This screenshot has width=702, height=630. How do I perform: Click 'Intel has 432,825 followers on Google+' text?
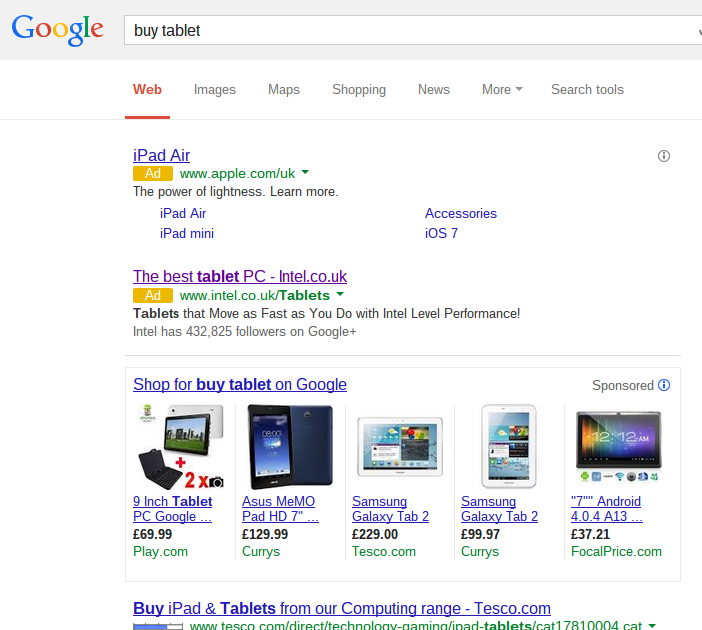pyautogui.click(x=244, y=332)
